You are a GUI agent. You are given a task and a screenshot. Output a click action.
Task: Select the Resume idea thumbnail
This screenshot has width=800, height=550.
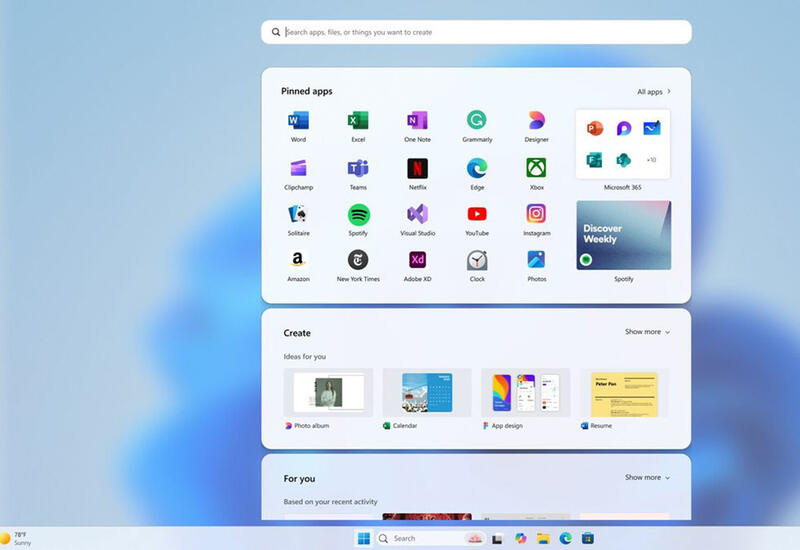(624, 394)
